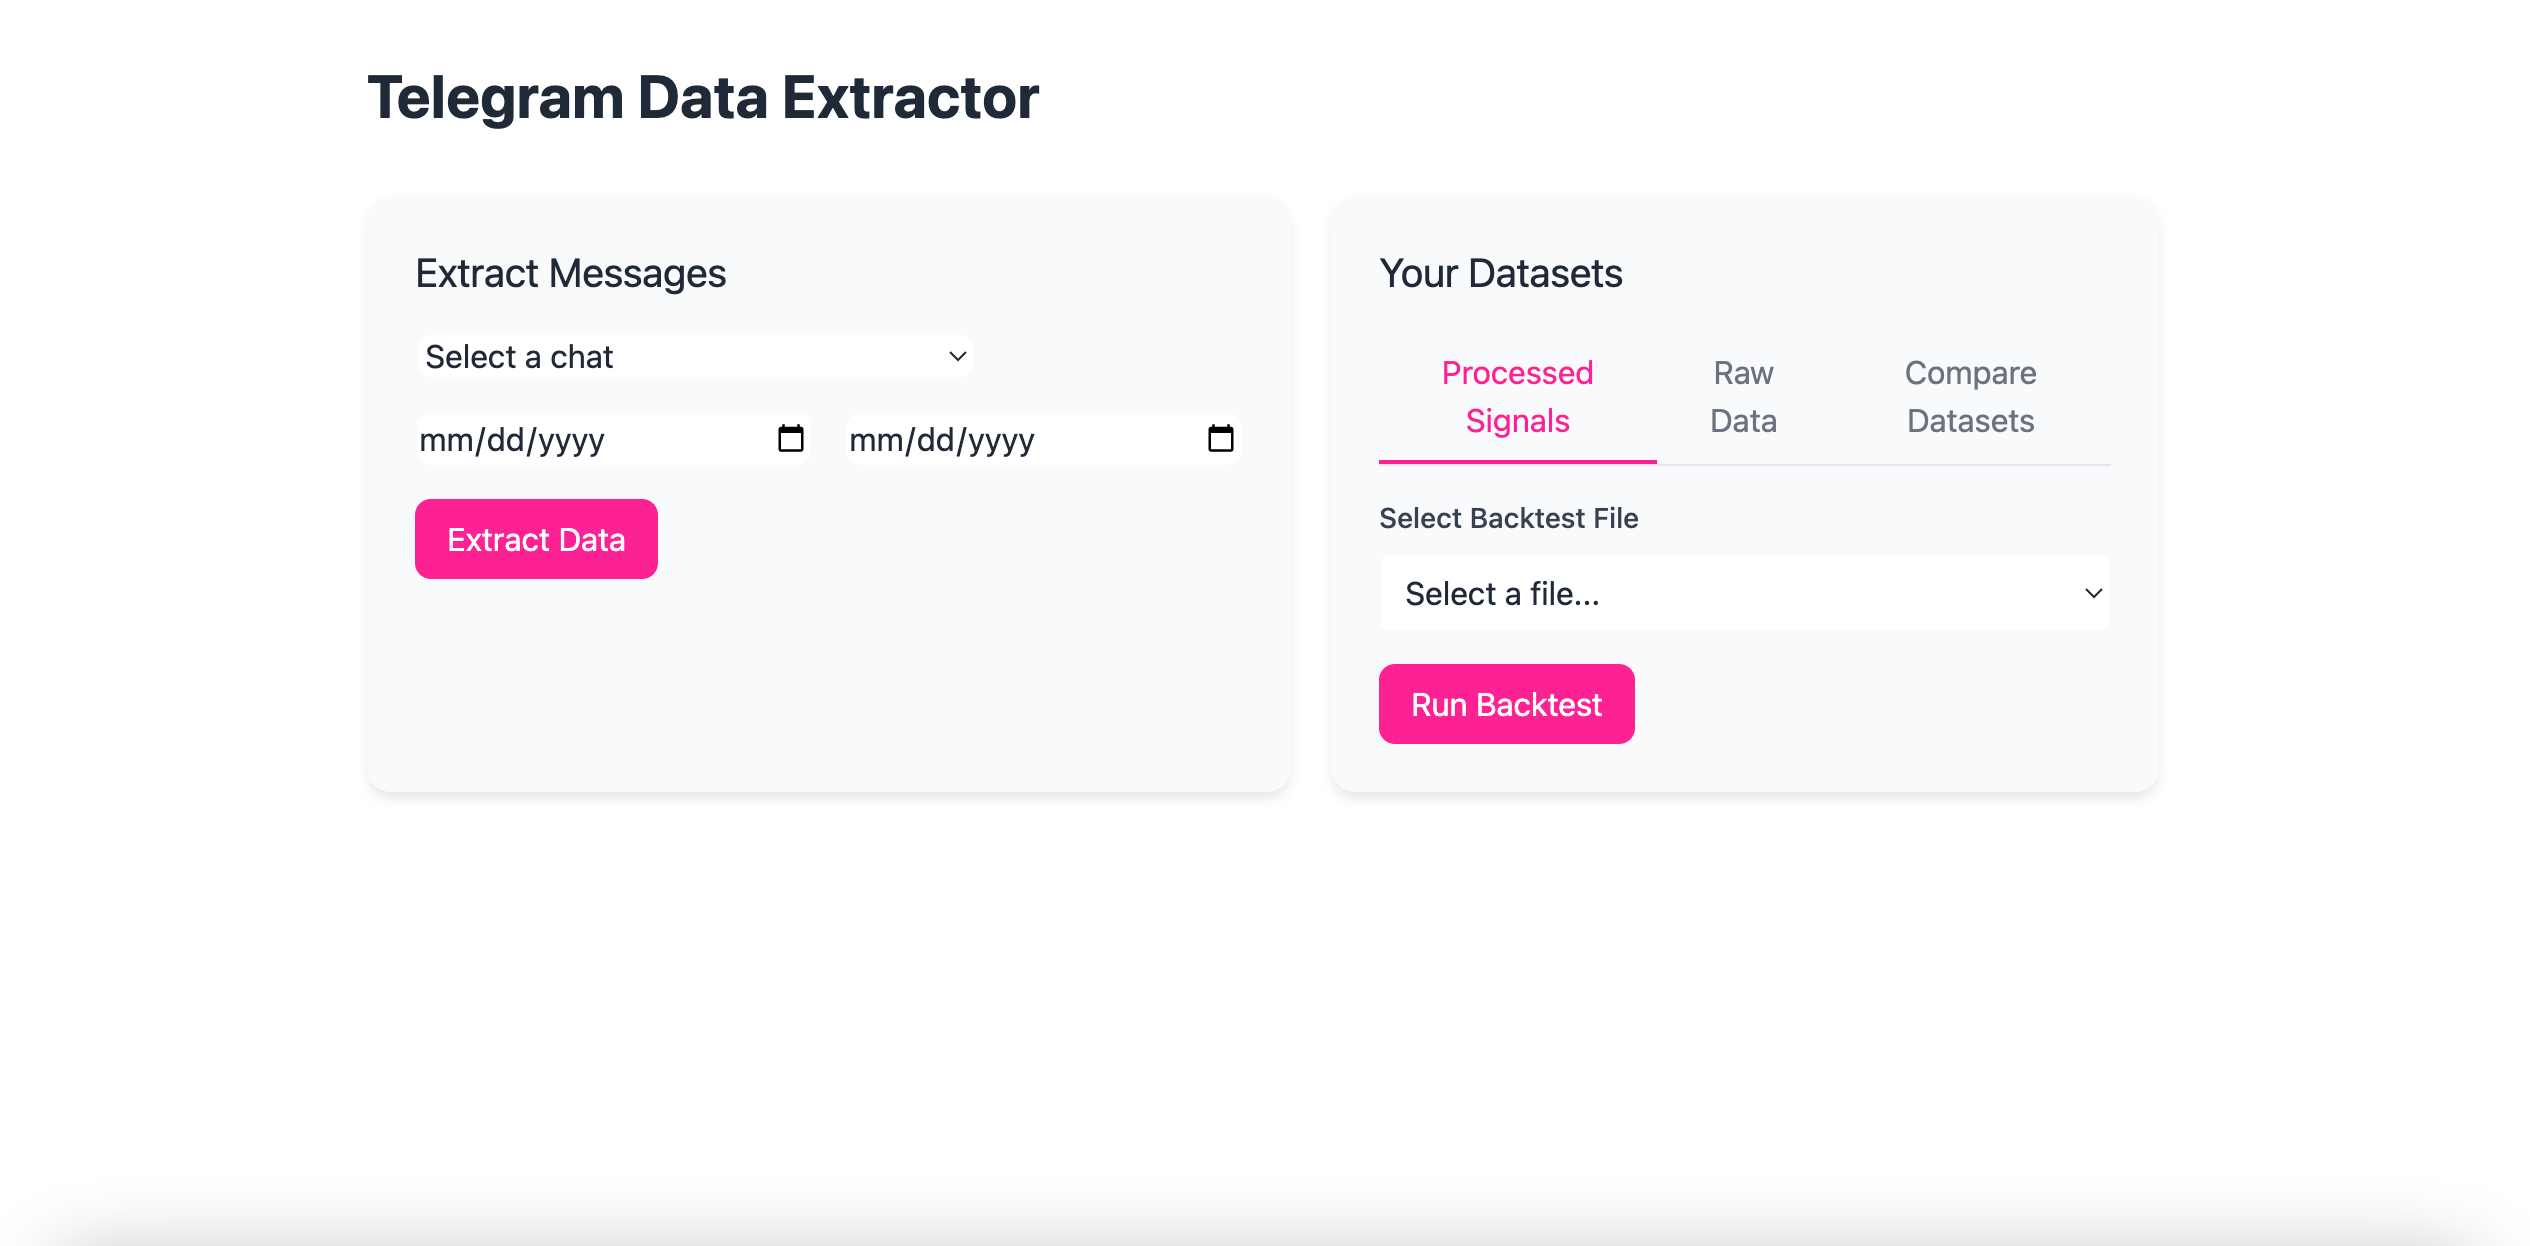2530x1246 pixels.
Task: Click the chevron arrow of the backtest file selector
Action: (2093, 594)
